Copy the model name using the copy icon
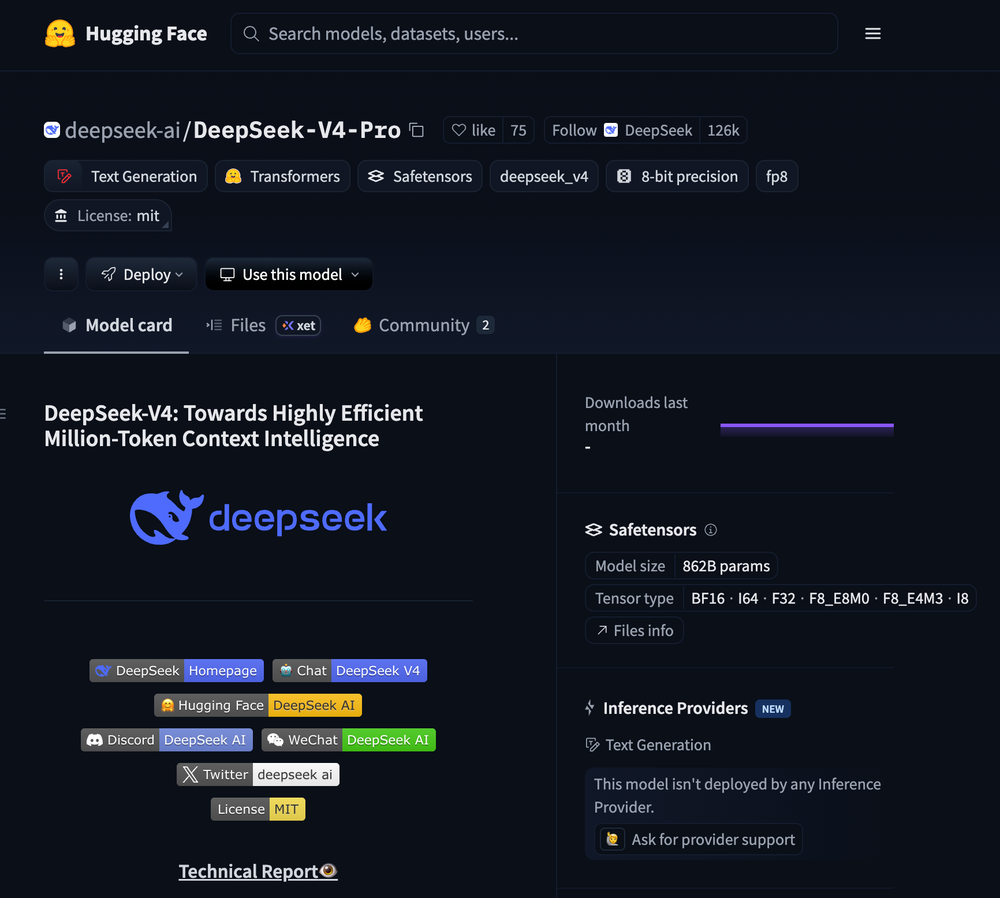 (416, 130)
